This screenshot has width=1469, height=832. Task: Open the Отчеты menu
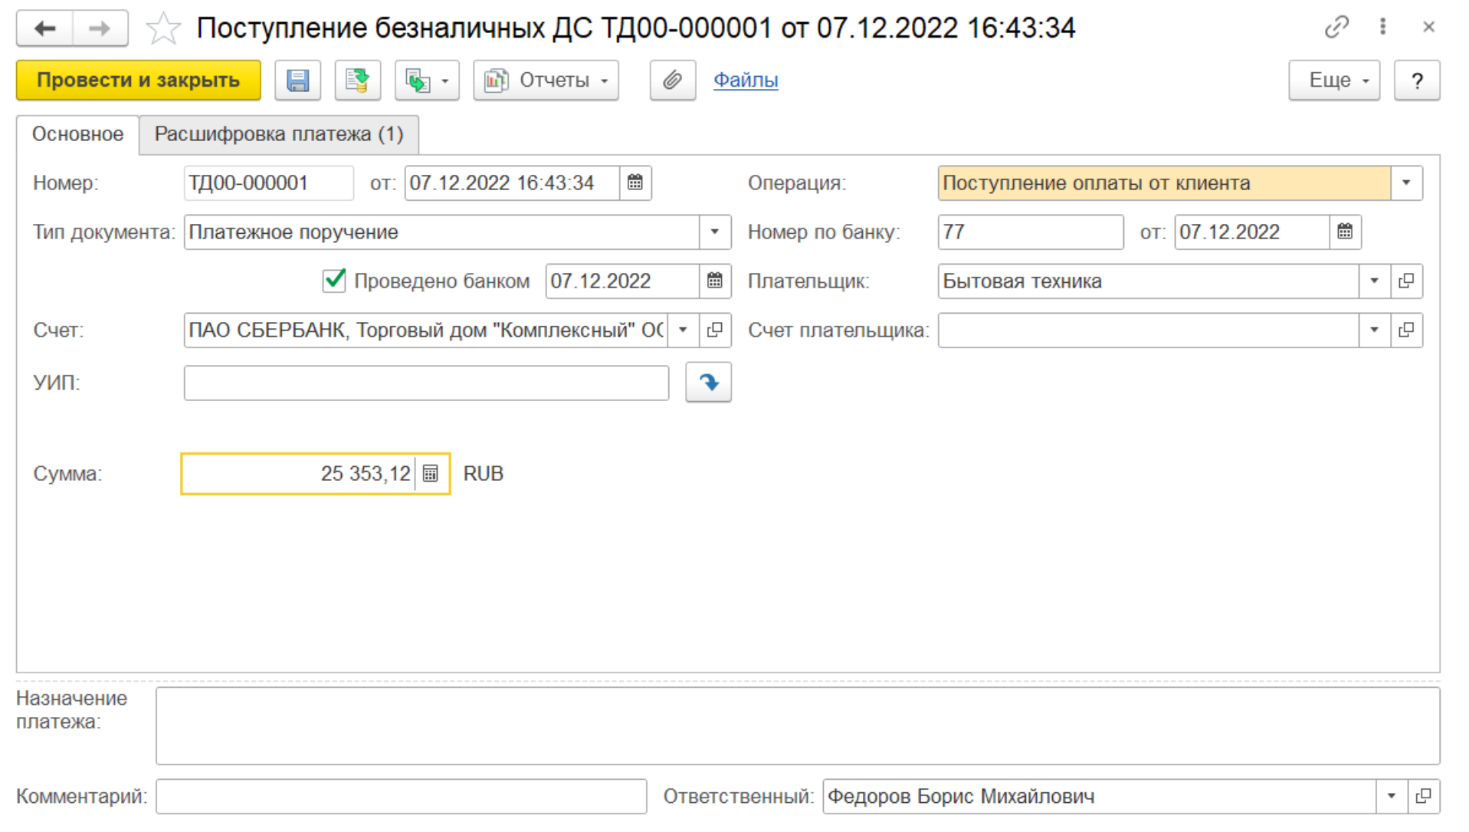(x=546, y=81)
